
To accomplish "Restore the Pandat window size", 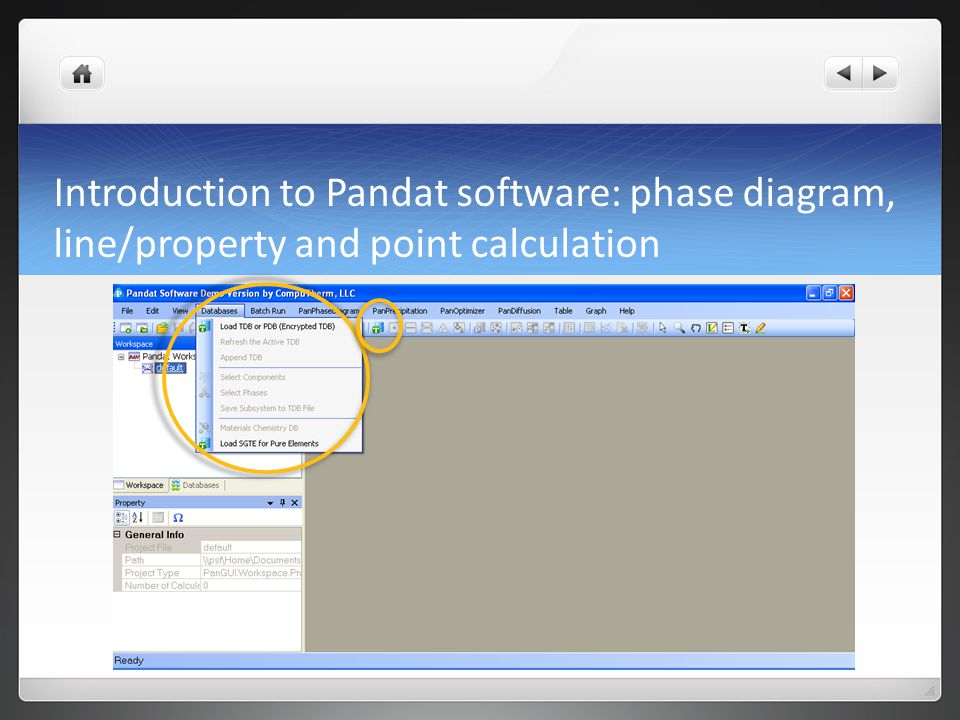I will coord(830,293).
